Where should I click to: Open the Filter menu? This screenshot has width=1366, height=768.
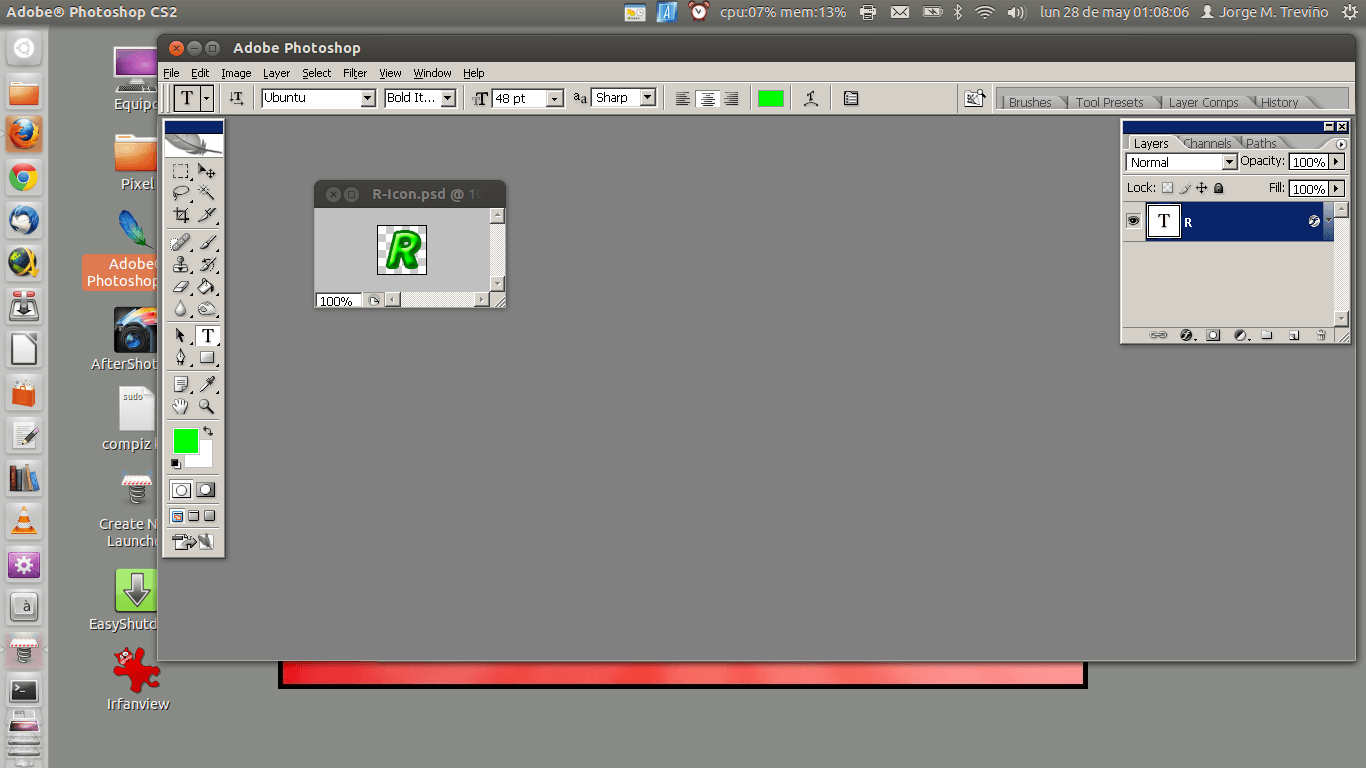pyautogui.click(x=355, y=73)
